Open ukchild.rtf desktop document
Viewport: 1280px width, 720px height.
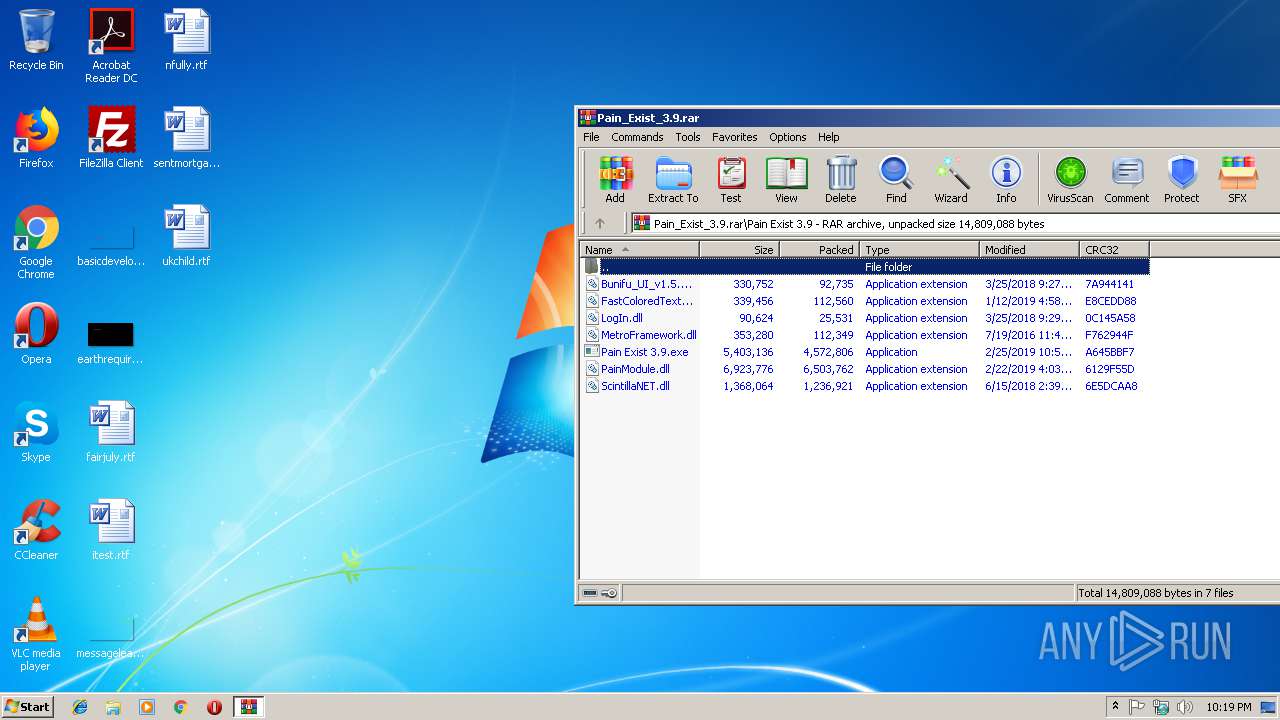(x=186, y=236)
